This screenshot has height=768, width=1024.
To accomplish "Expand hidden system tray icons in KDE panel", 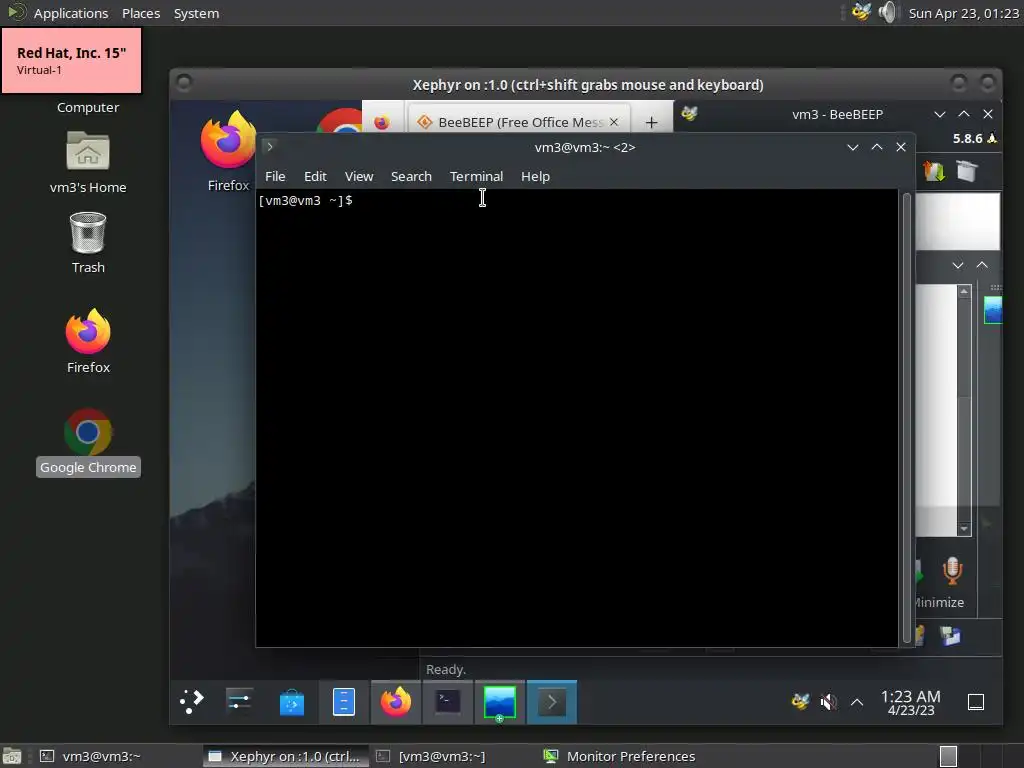I will tap(857, 703).
